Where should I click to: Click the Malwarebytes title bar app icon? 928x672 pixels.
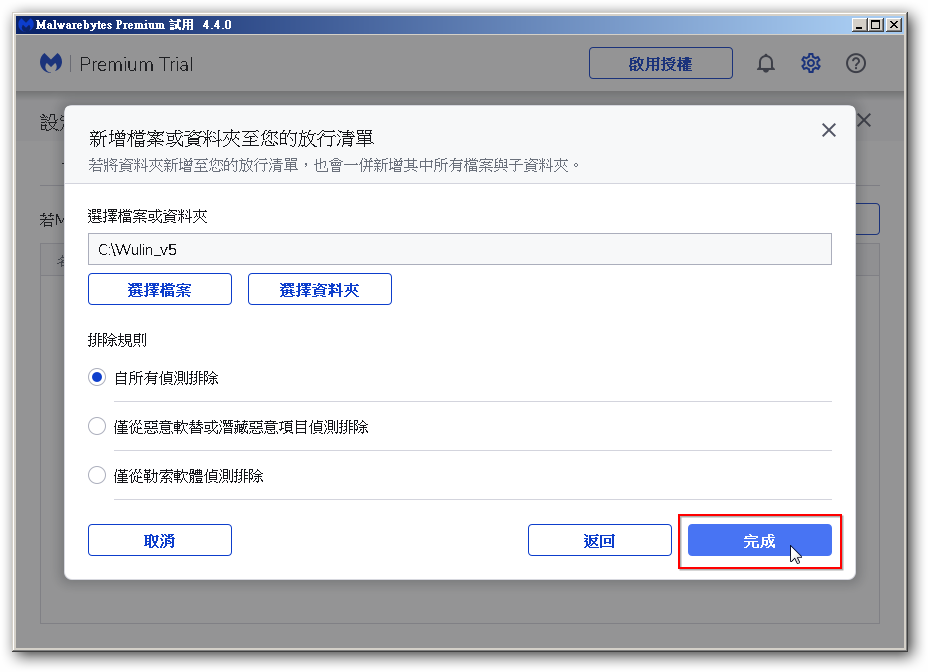25,24
